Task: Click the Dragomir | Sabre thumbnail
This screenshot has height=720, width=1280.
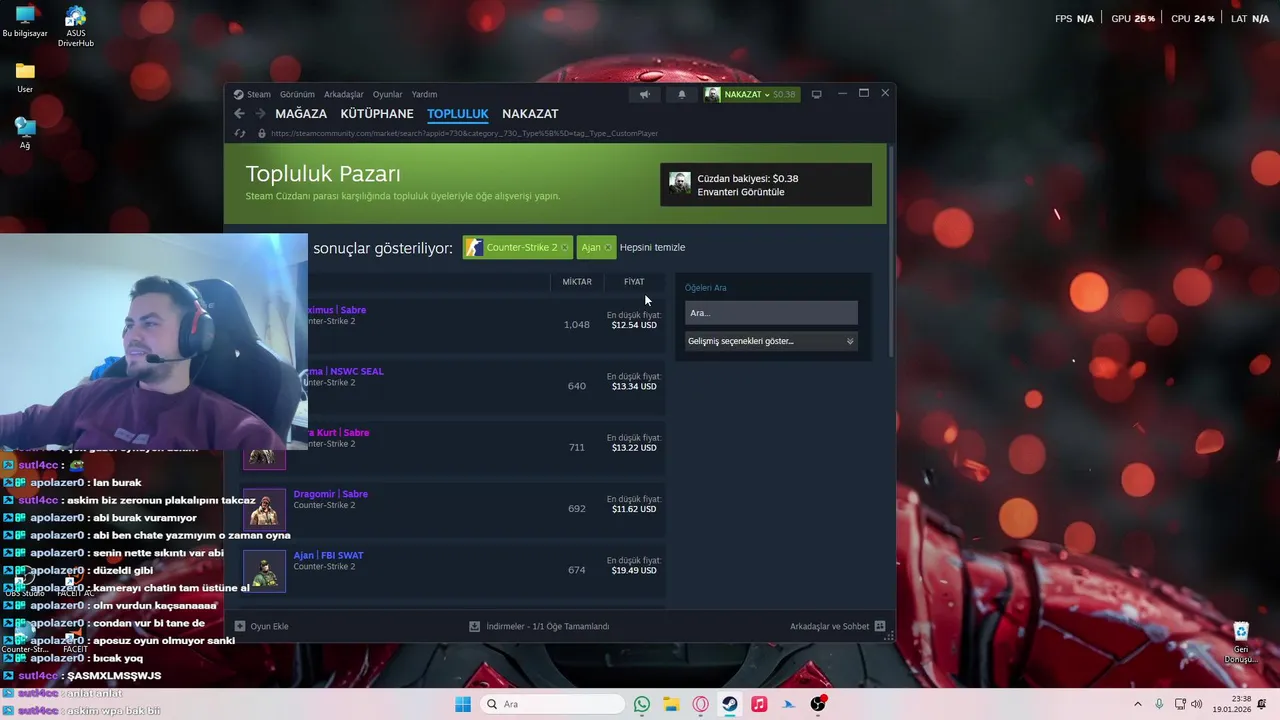Action: (265, 509)
